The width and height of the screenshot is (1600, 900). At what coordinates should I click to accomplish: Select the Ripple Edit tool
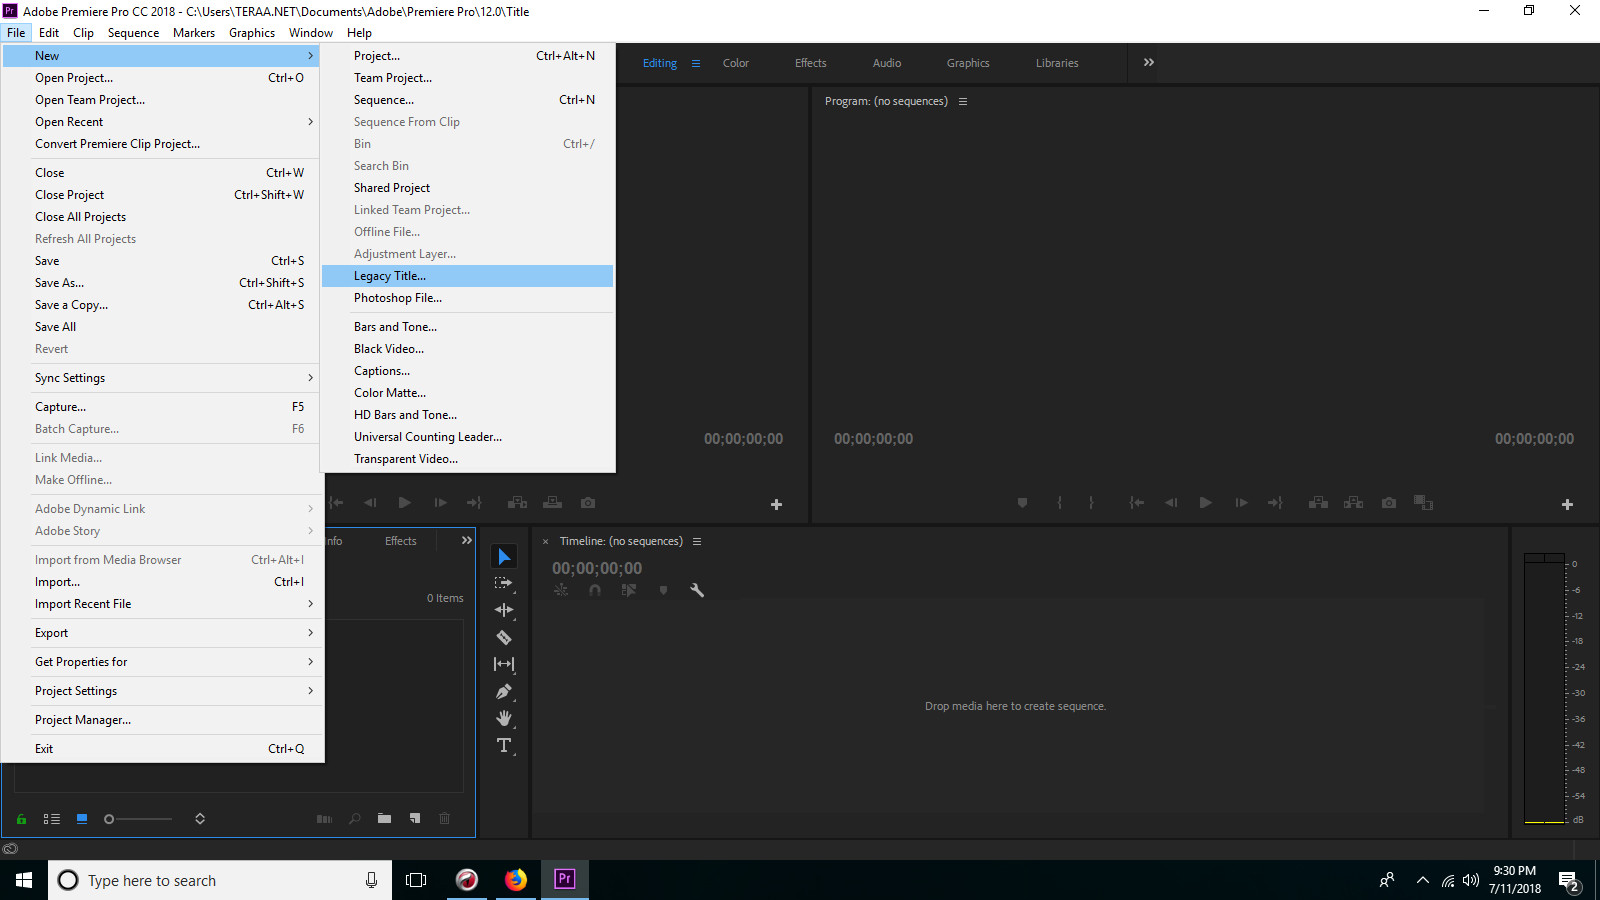[504, 610]
